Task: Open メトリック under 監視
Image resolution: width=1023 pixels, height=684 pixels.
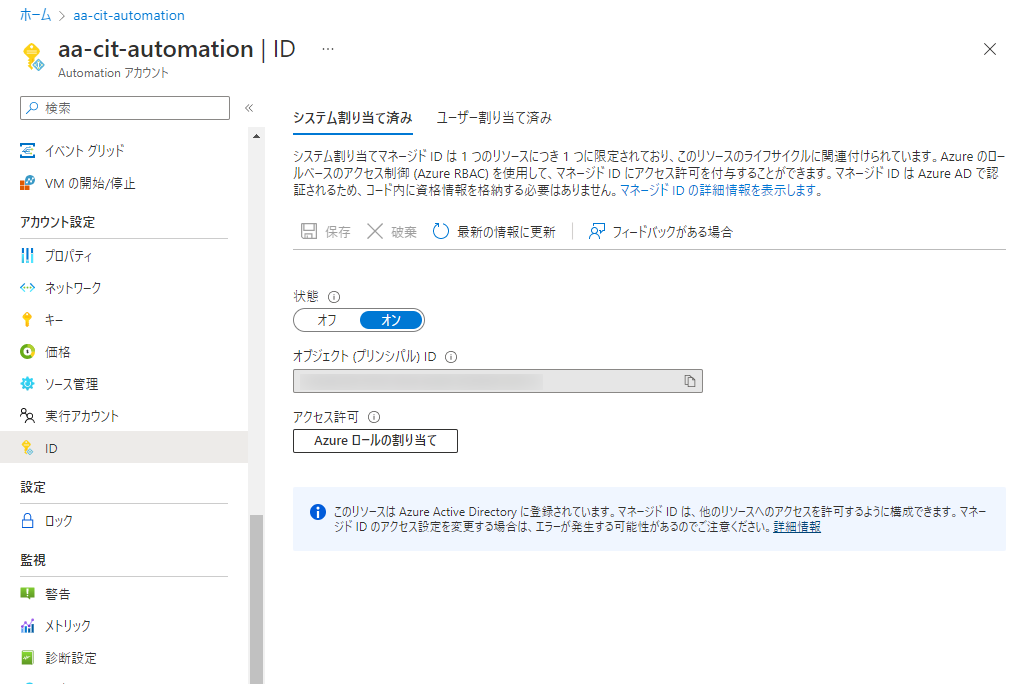Action: (x=67, y=624)
